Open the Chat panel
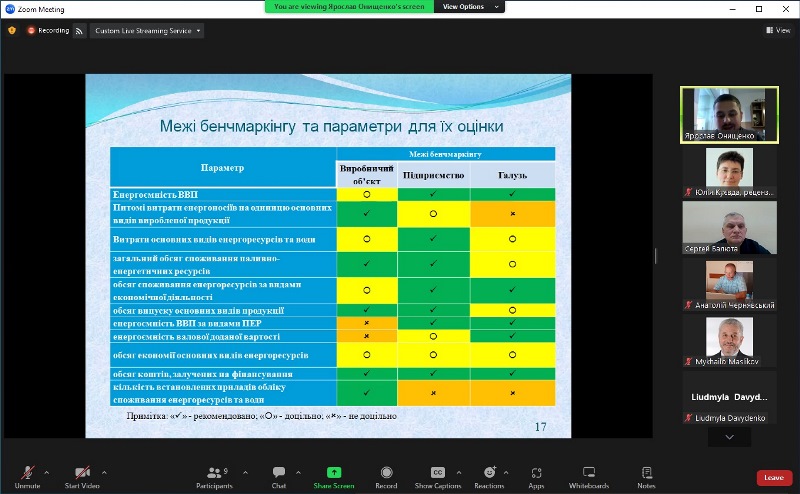This screenshot has width=800, height=494. coord(279,477)
